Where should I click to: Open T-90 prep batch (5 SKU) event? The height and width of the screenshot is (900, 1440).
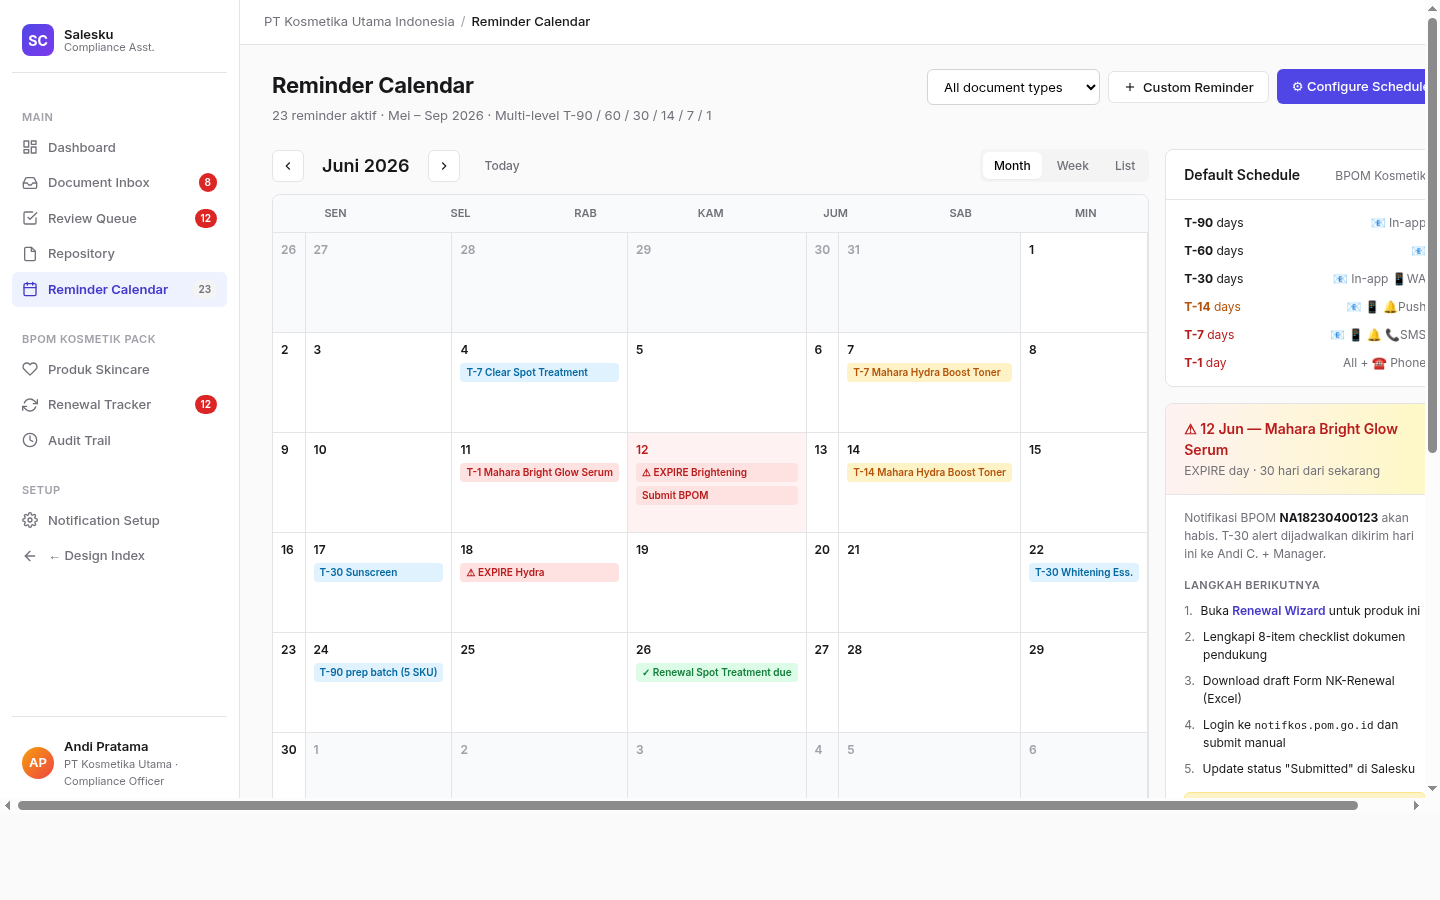click(x=378, y=672)
